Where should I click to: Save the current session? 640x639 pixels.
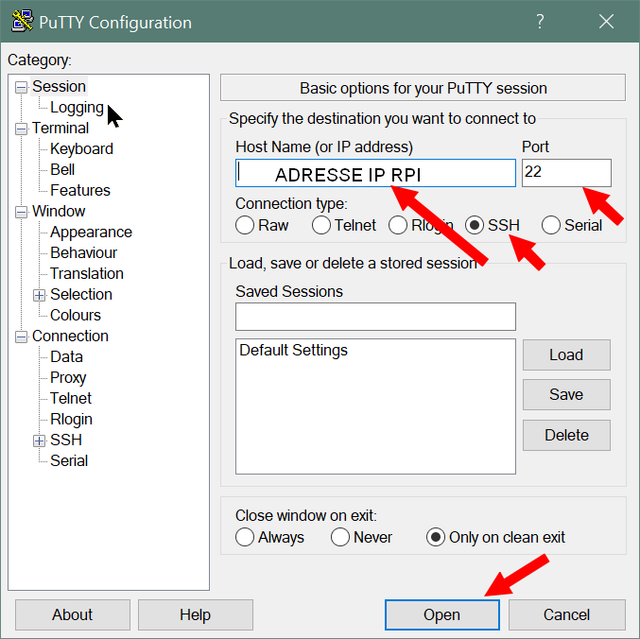point(567,395)
